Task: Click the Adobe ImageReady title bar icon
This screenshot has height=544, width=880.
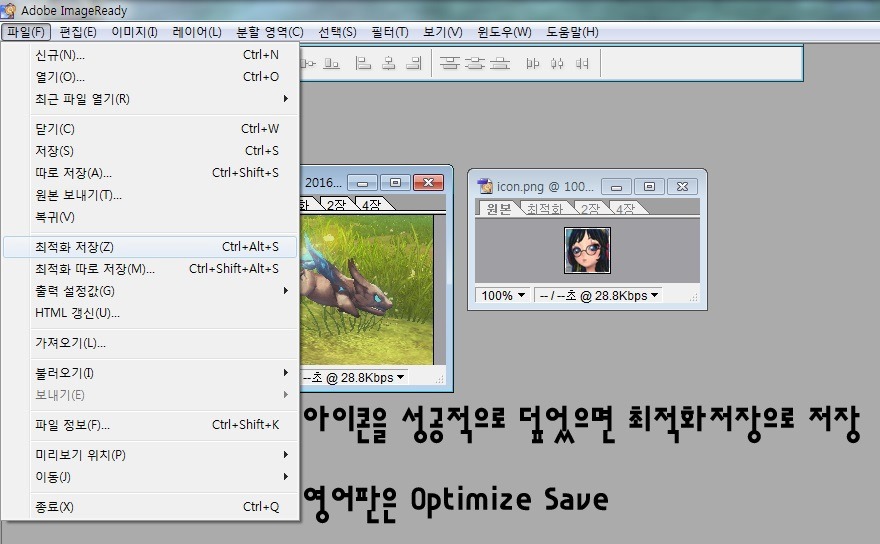Action: click(8, 10)
